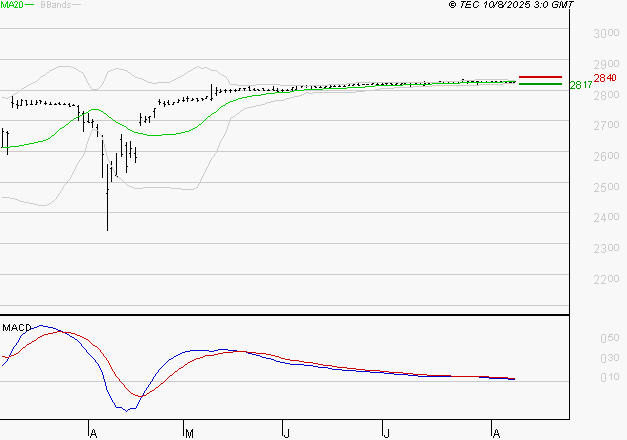This screenshot has width=627, height=440.
Task: Click the 2300 price axis label
Action: (x=606, y=248)
